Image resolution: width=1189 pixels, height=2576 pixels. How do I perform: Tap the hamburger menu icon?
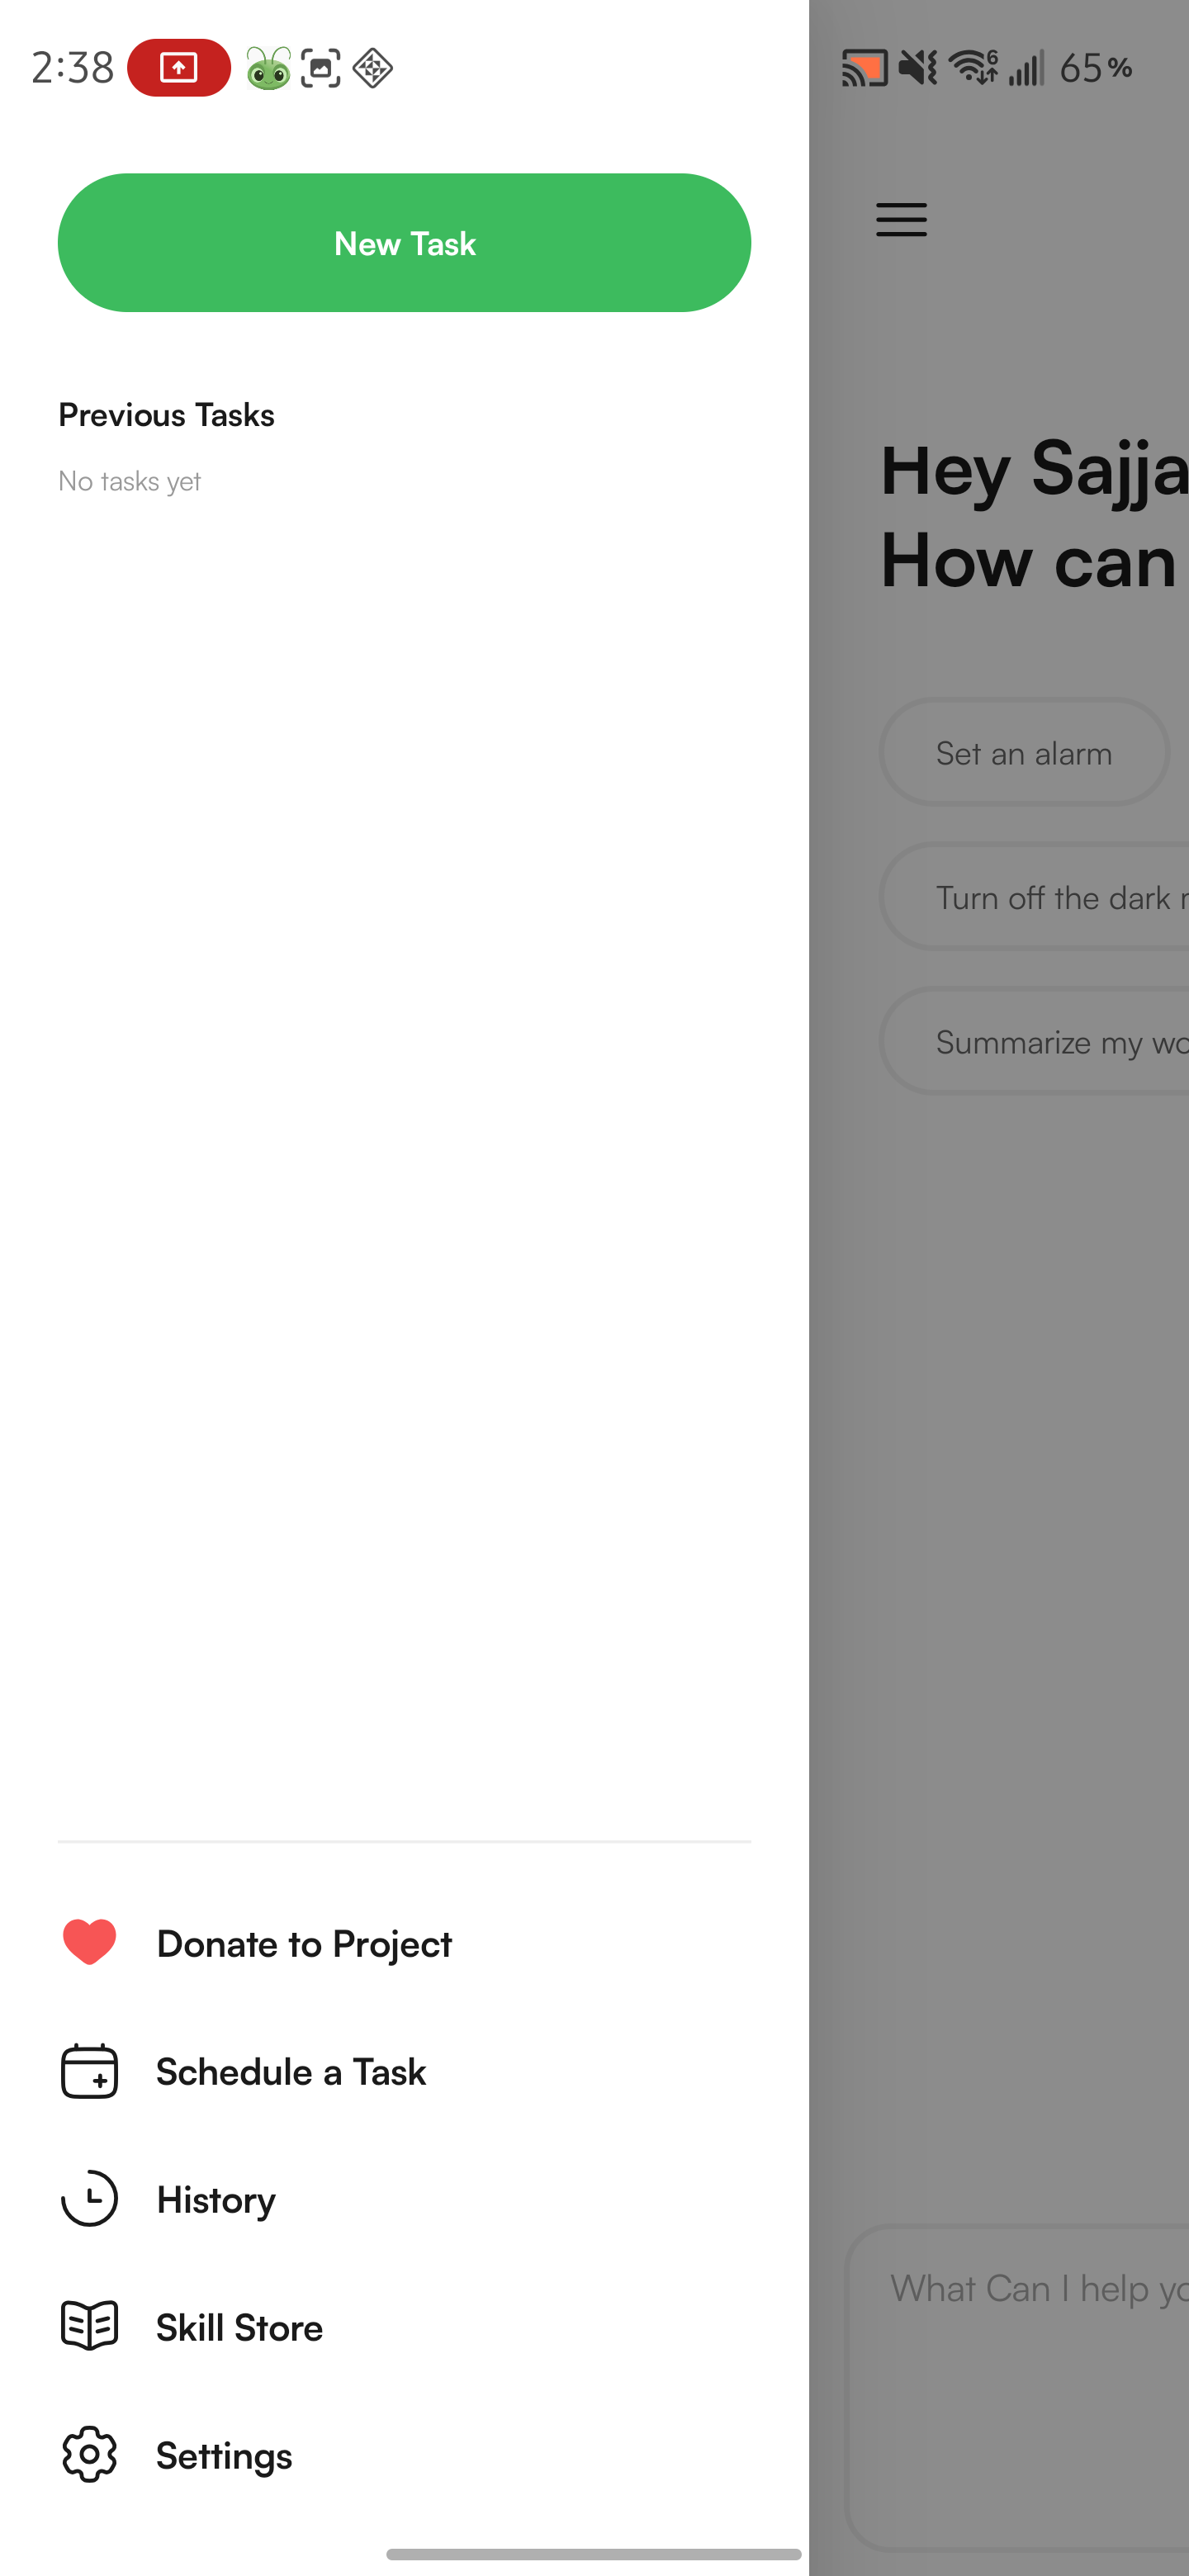click(x=901, y=219)
